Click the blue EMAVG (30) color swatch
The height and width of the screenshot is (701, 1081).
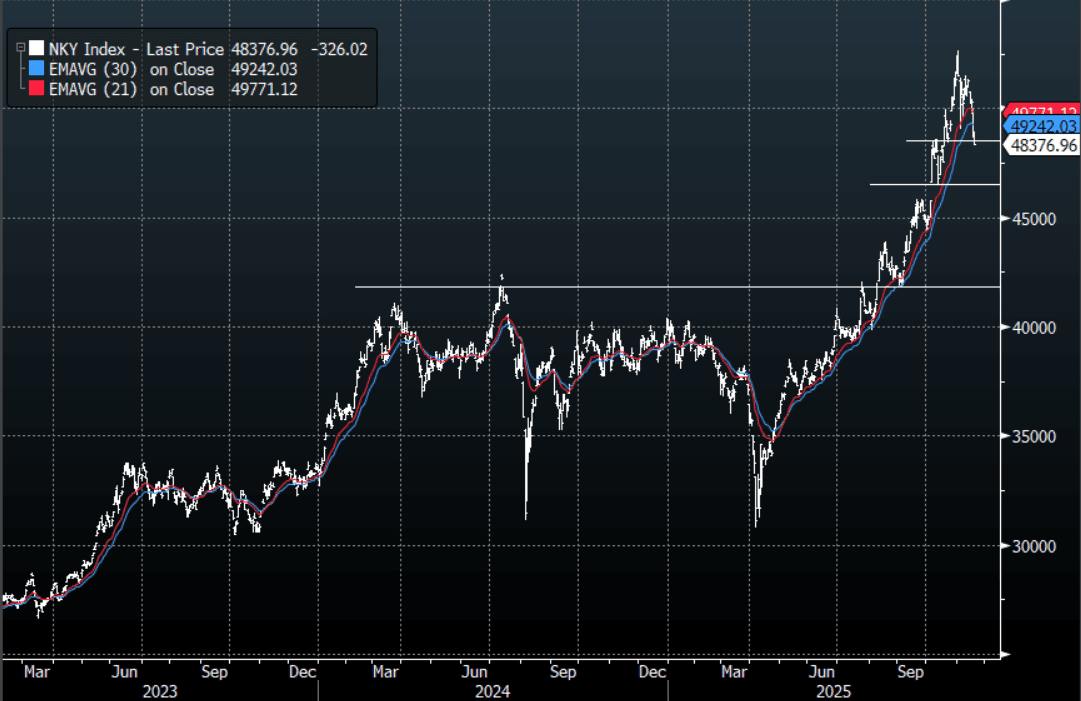(37, 69)
